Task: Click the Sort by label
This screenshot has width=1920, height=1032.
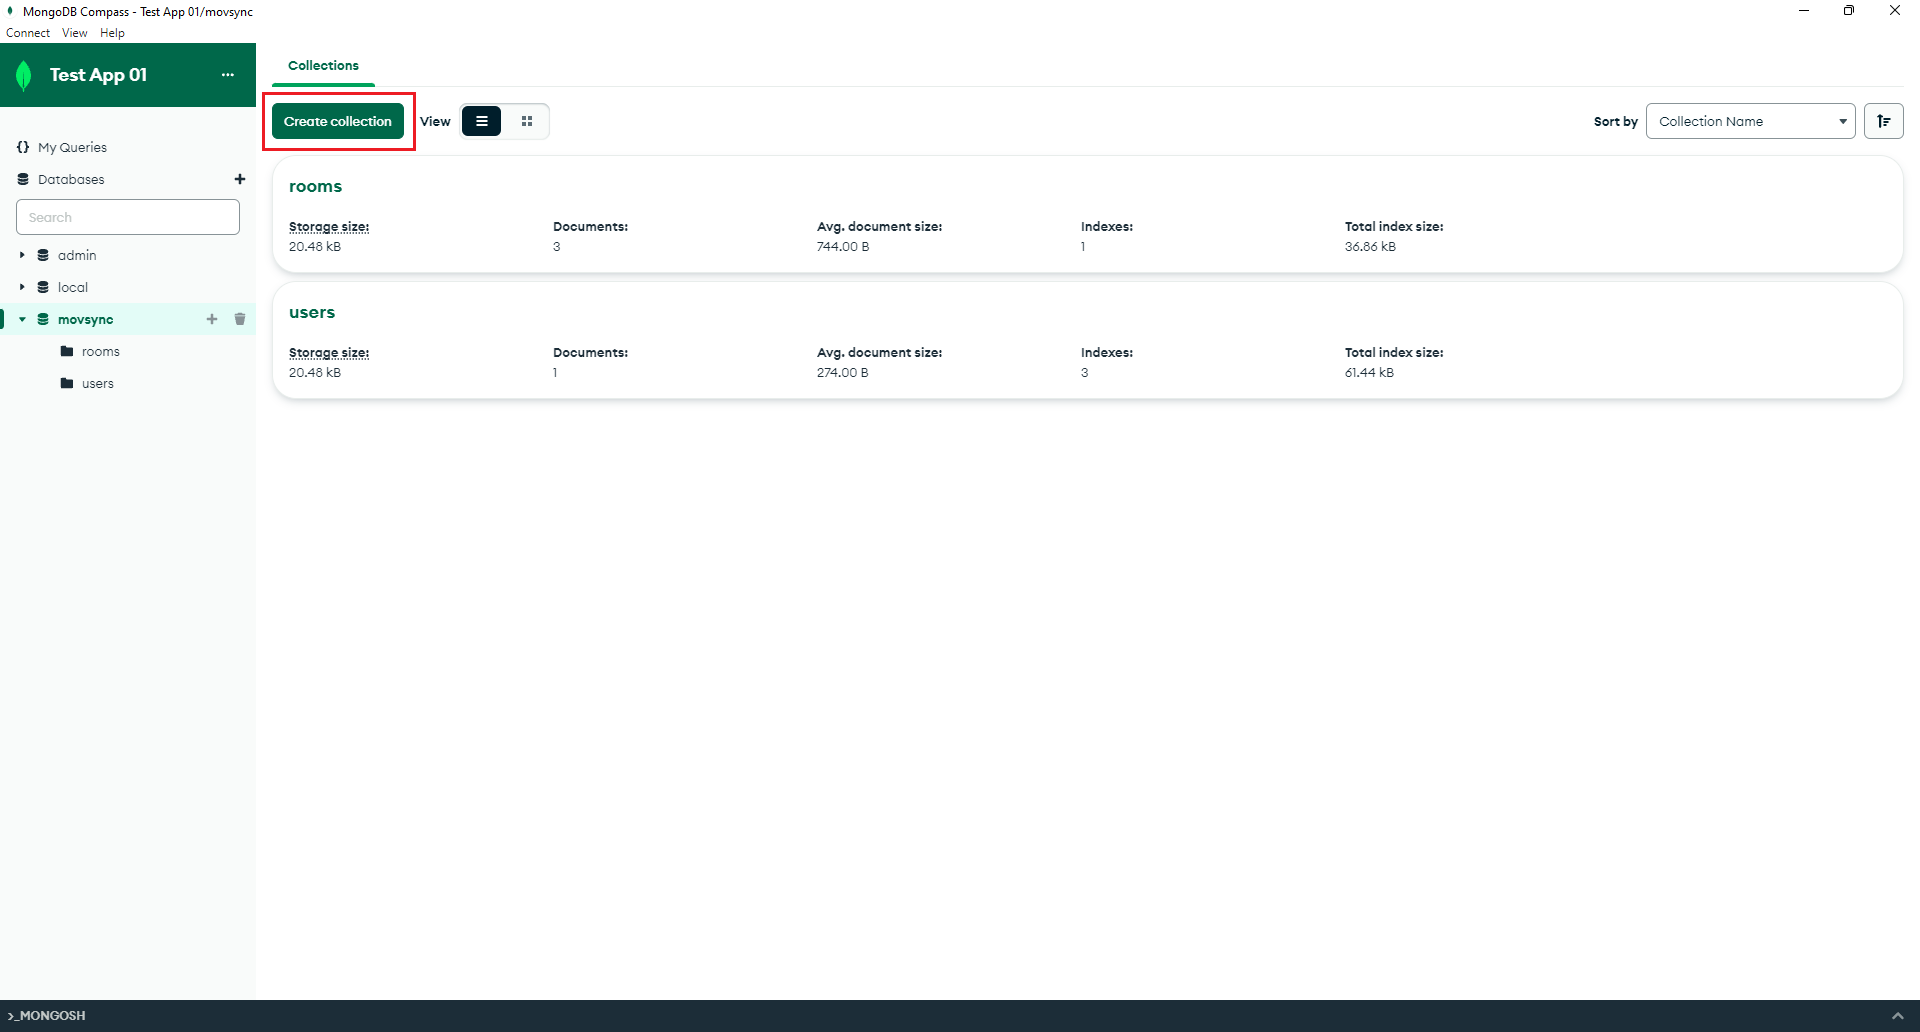Action: pyautogui.click(x=1616, y=121)
